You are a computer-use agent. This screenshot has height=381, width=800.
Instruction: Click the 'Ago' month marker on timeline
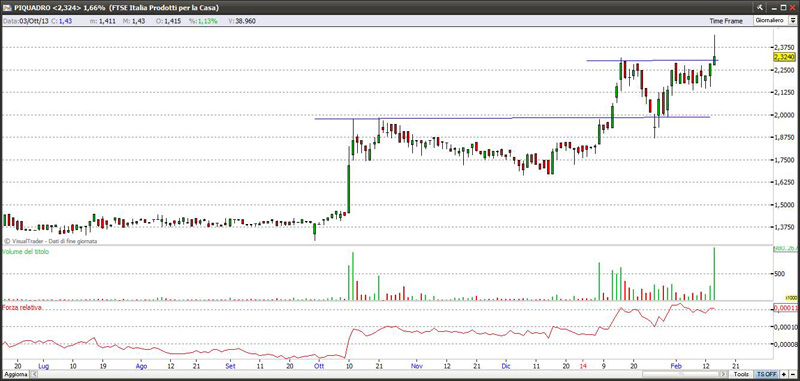(141, 366)
